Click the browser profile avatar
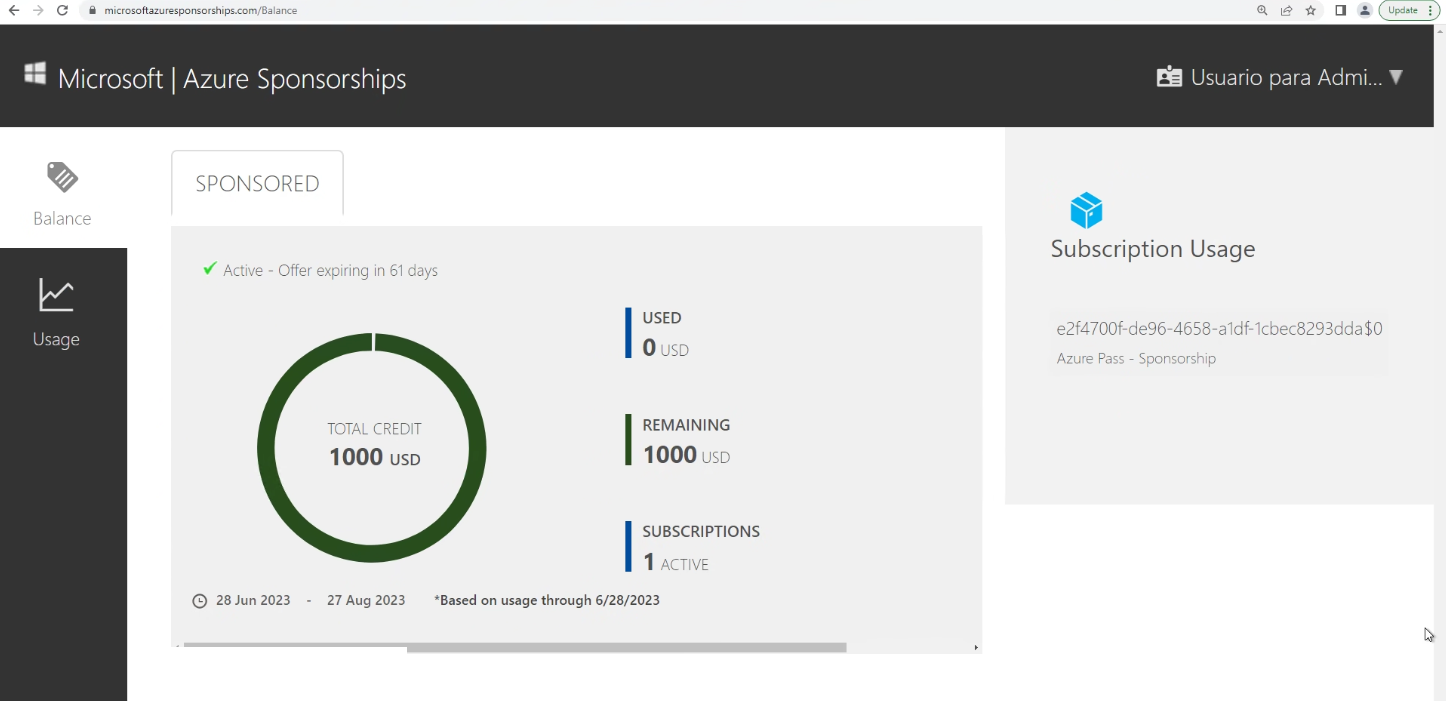 pyautogui.click(x=1365, y=11)
